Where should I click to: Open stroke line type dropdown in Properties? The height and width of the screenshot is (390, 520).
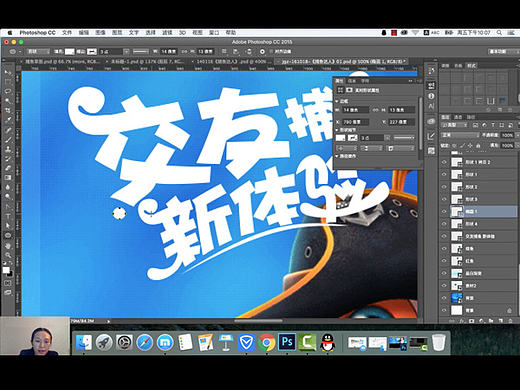click(x=404, y=138)
